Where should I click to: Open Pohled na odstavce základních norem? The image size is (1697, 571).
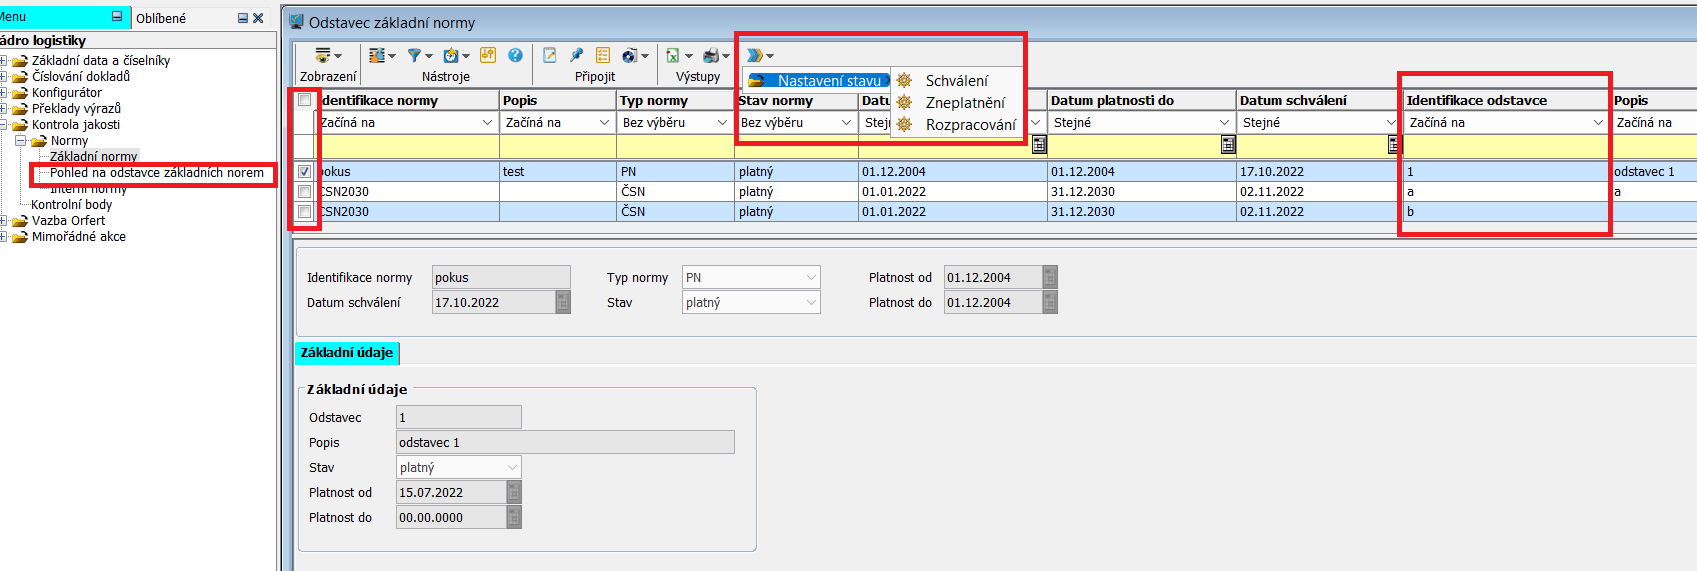pos(157,173)
